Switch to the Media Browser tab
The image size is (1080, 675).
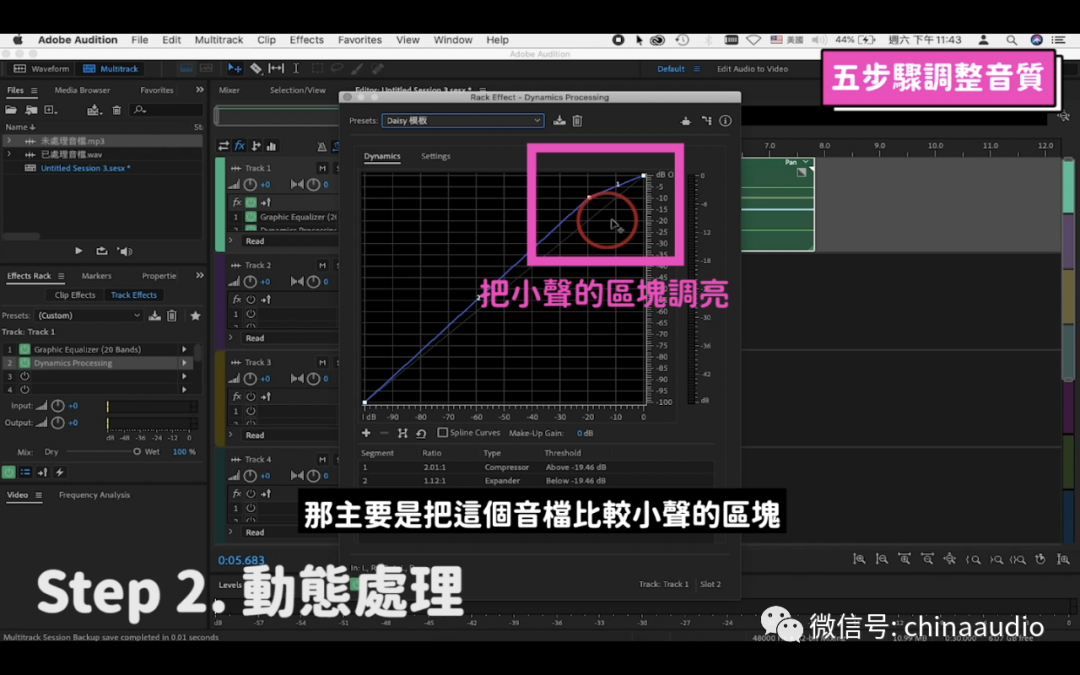[82, 90]
